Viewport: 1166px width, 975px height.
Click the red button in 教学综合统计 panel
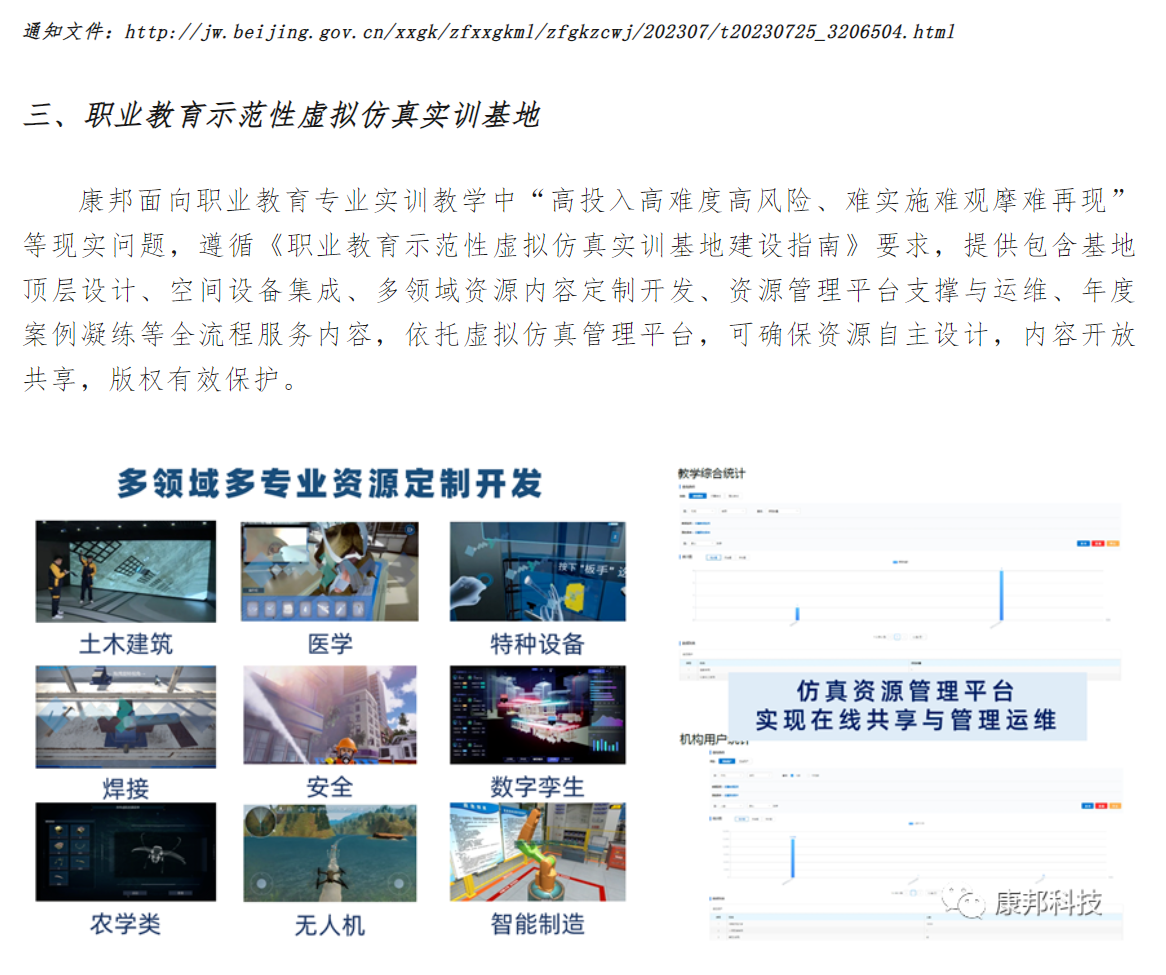(x=1097, y=543)
